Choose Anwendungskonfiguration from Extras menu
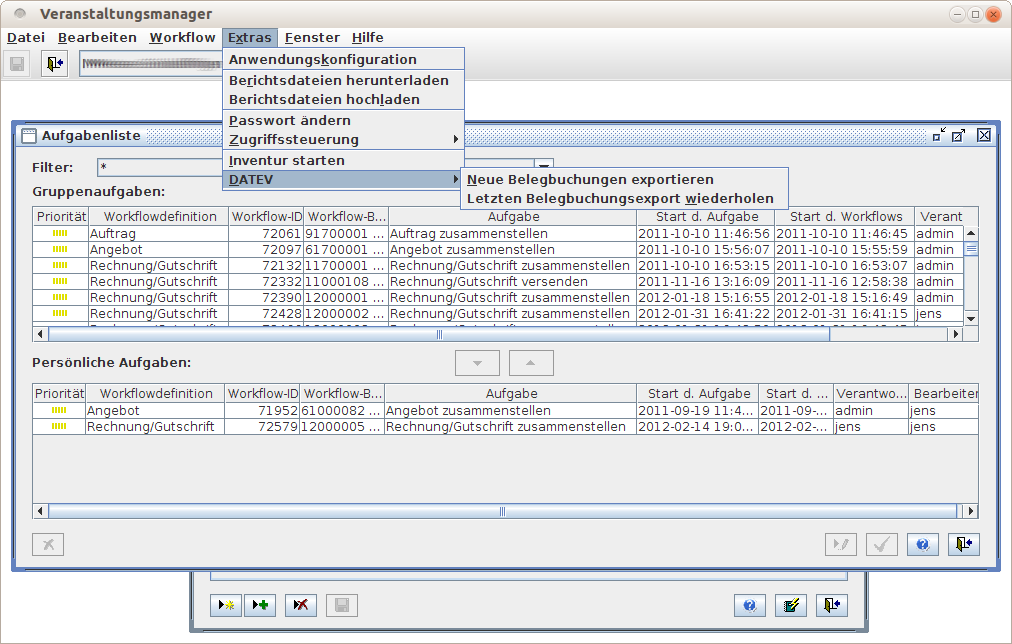Viewport: 1012px width, 644px height. 322,59
